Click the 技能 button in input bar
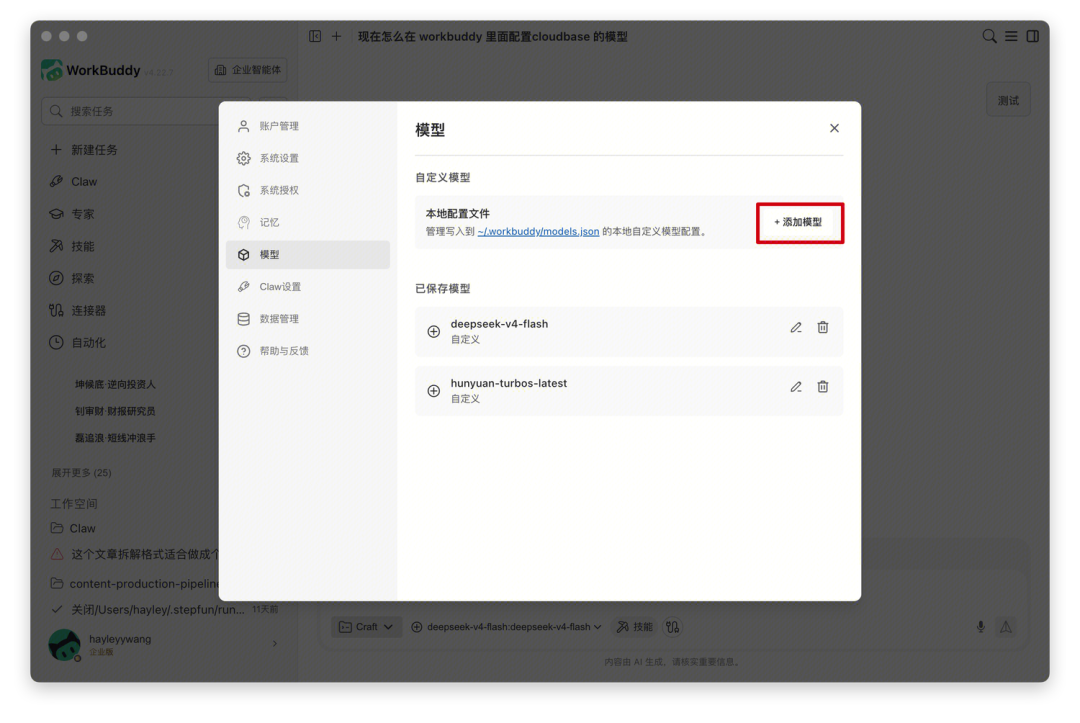This screenshot has height=723, width=1080. 634,627
